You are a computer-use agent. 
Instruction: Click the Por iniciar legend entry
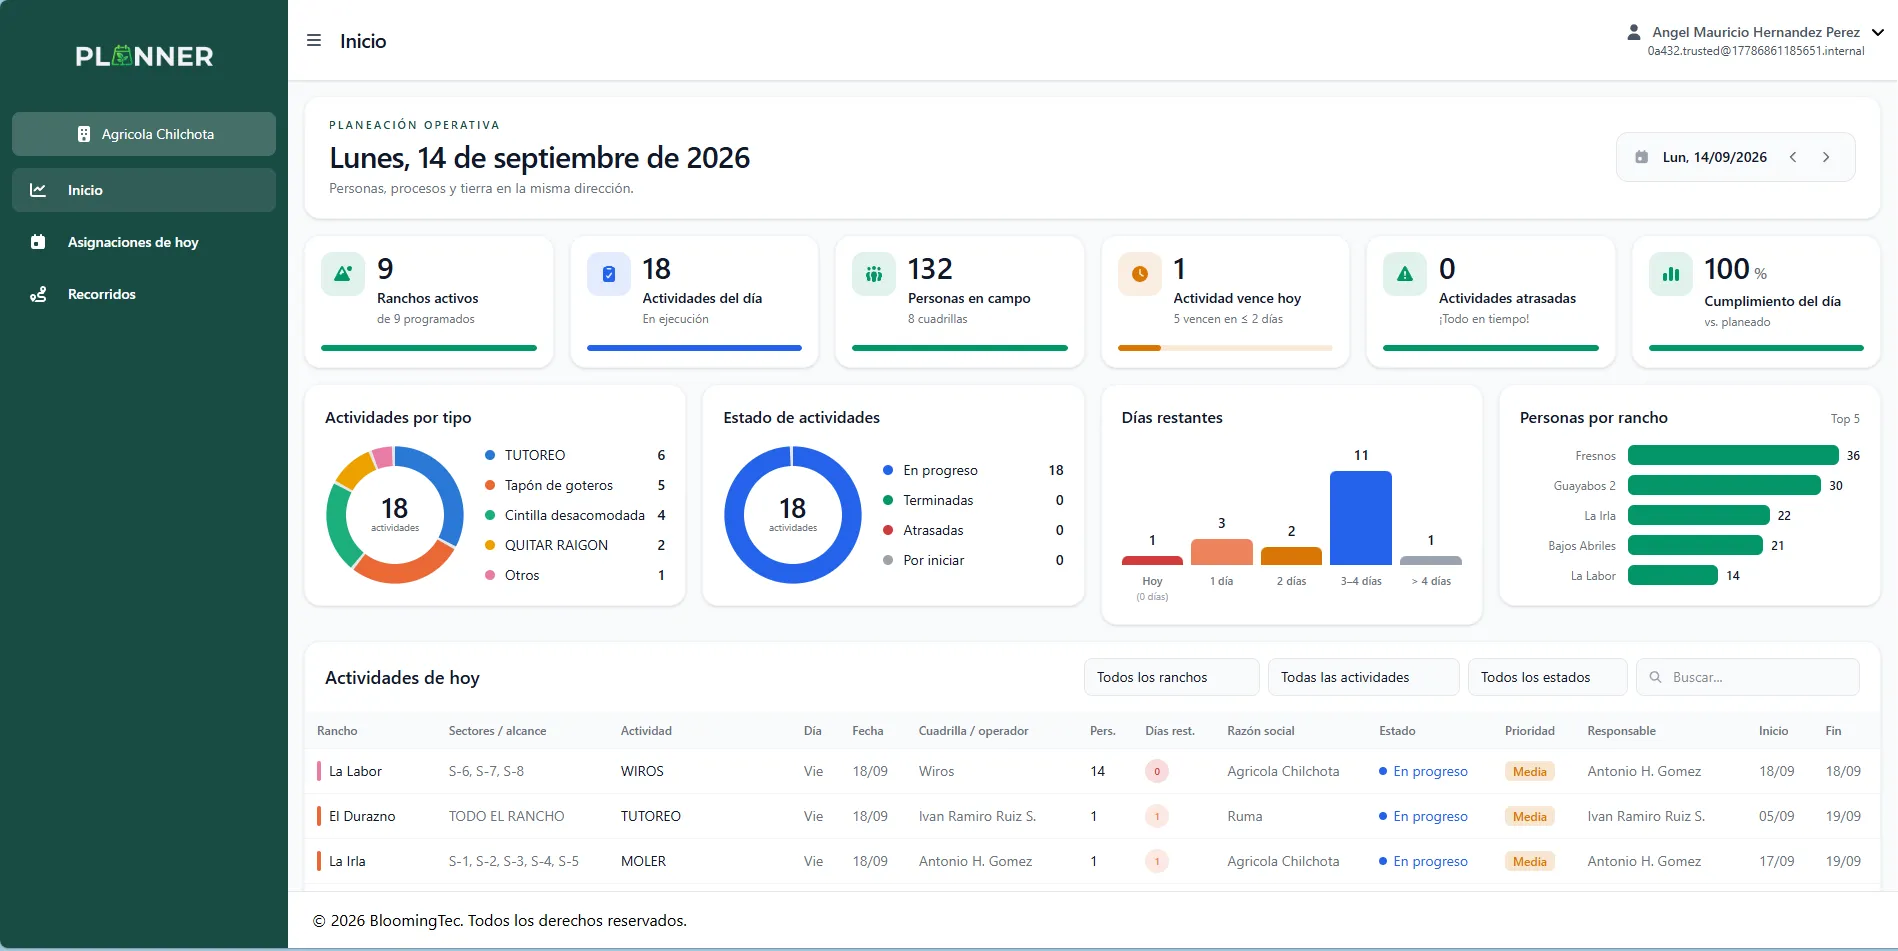(973, 560)
